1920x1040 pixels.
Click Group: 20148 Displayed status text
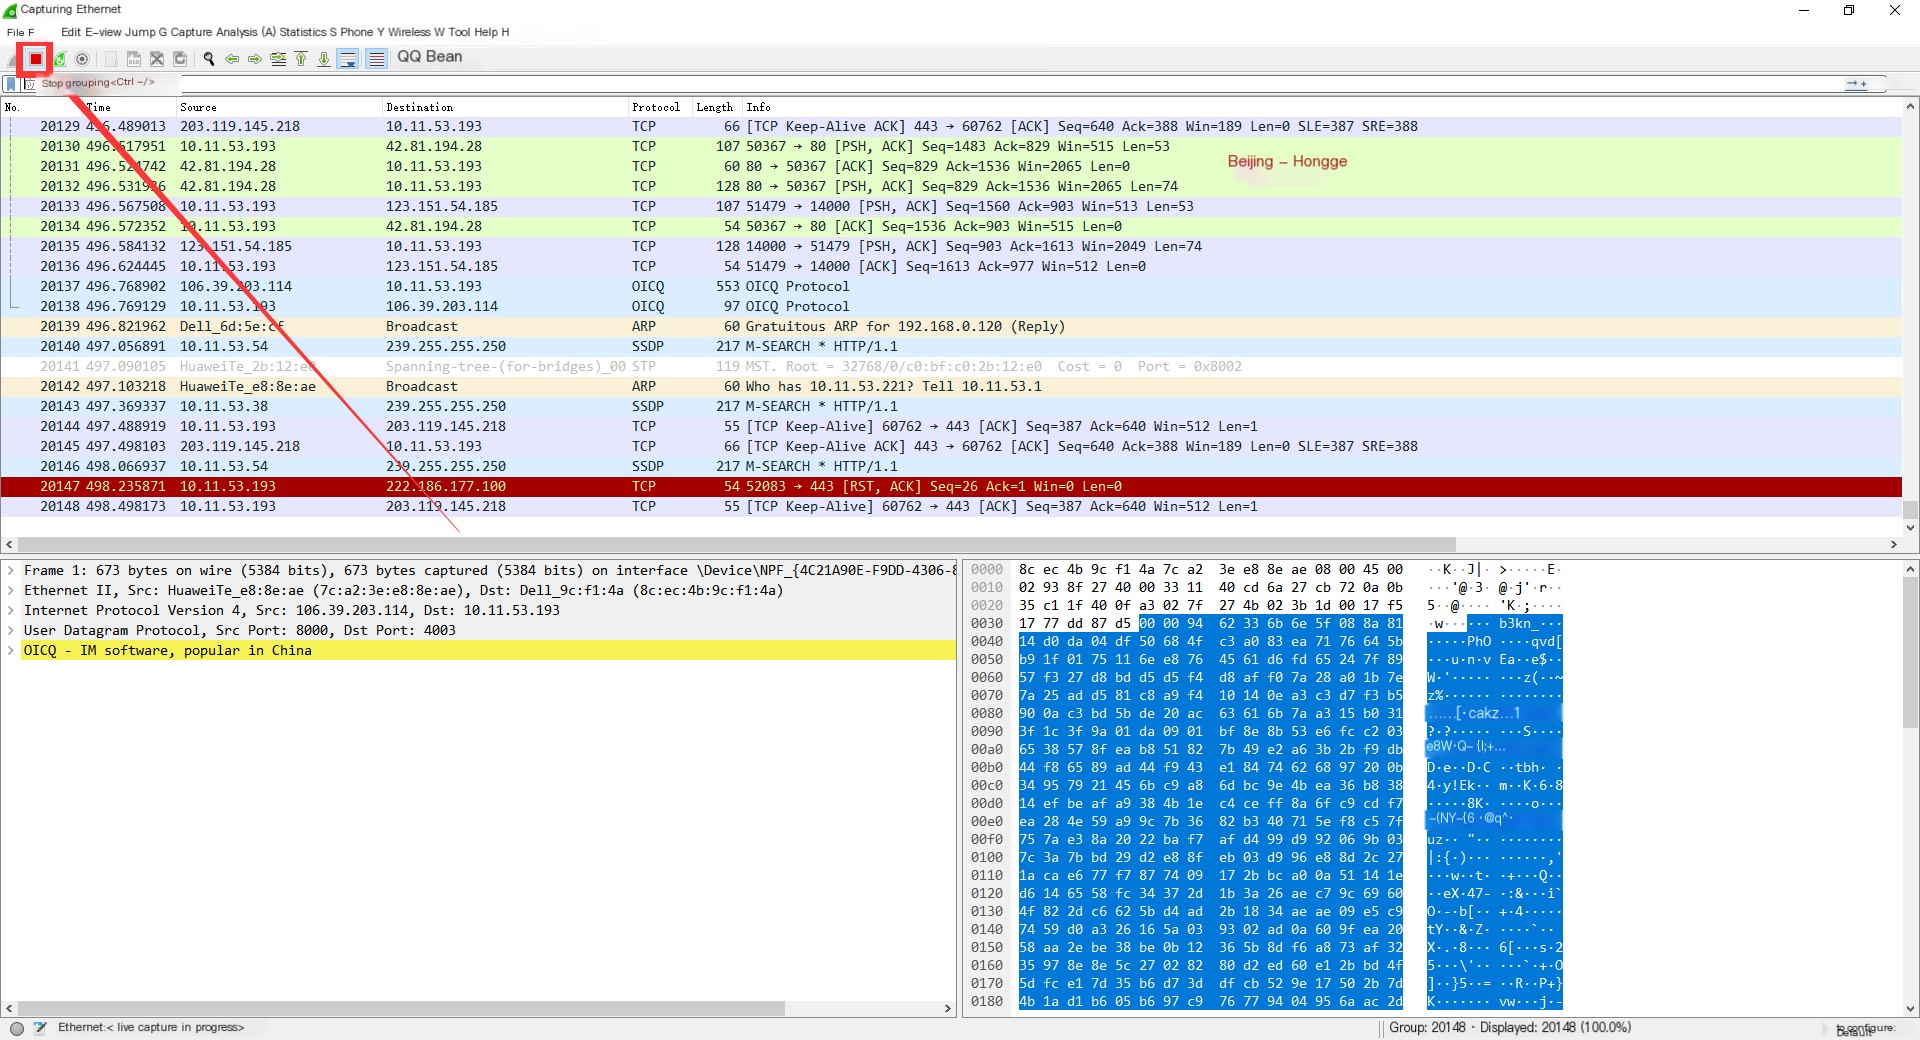(x=1510, y=1028)
